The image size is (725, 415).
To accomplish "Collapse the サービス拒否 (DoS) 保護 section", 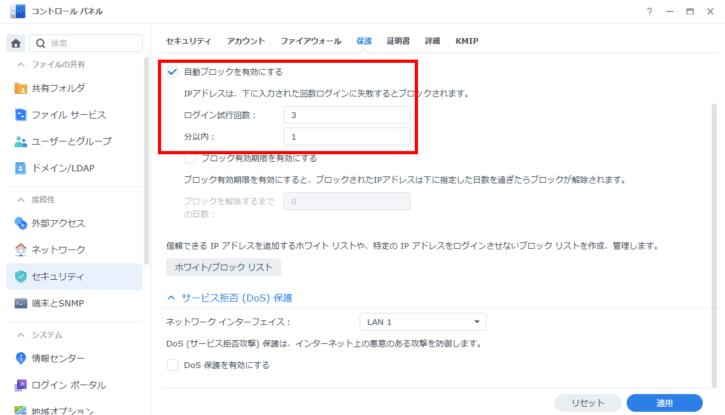I will tap(172, 298).
